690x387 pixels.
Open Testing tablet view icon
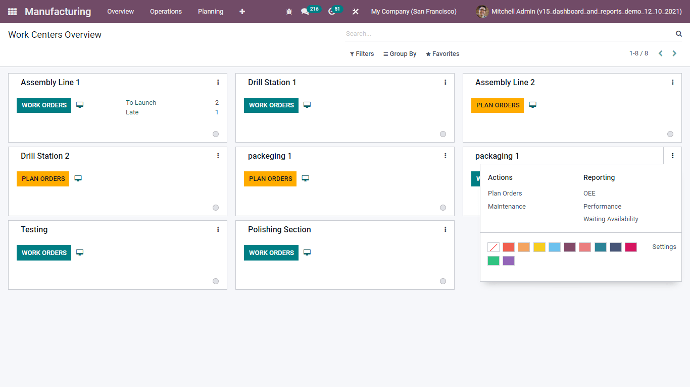click(x=80, y=252)
